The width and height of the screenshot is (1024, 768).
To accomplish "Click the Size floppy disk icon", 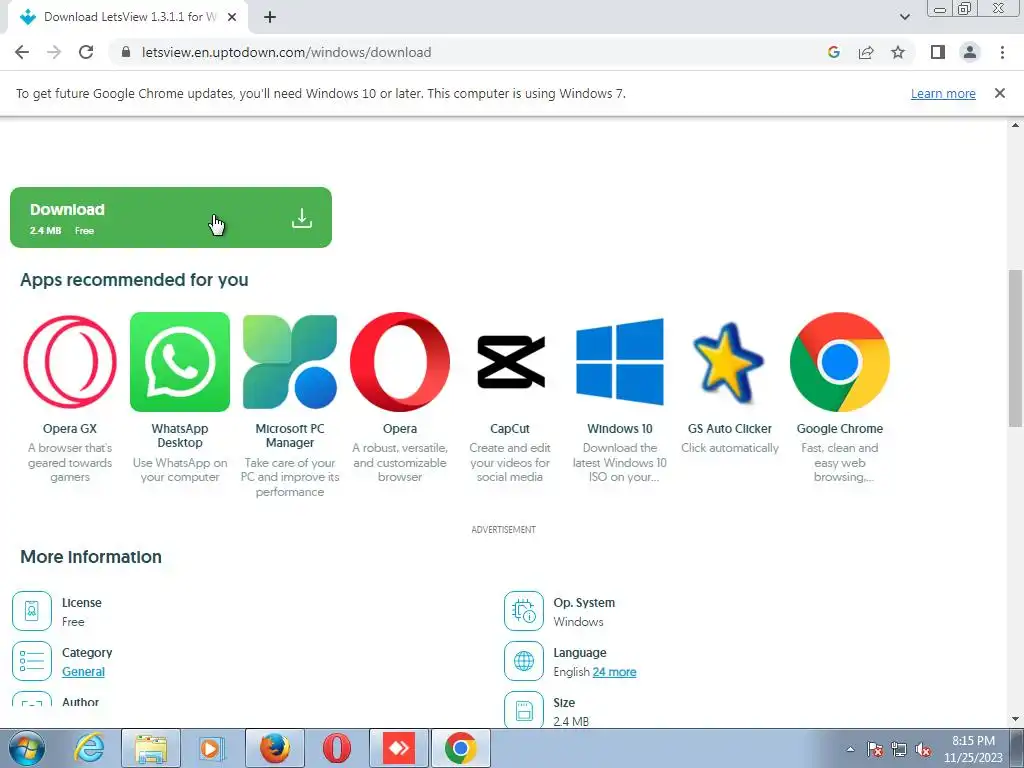I will point(524,710).
